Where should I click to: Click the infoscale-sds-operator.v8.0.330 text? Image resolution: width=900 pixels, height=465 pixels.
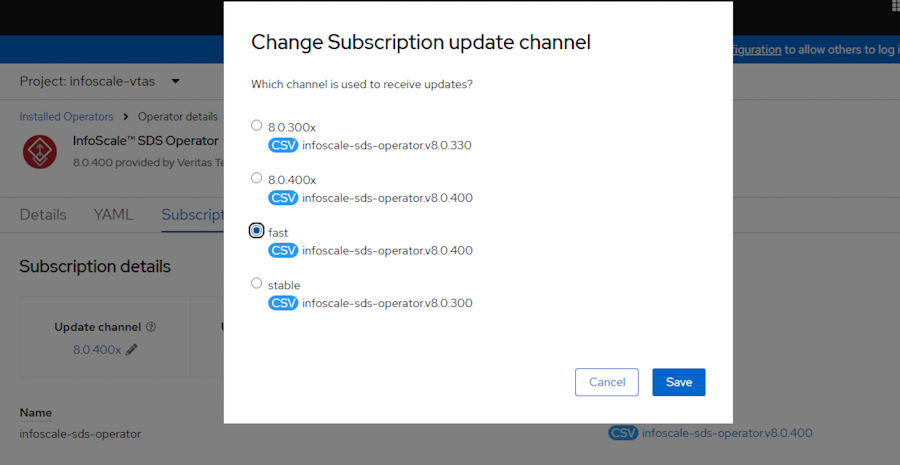click(387, 145)
